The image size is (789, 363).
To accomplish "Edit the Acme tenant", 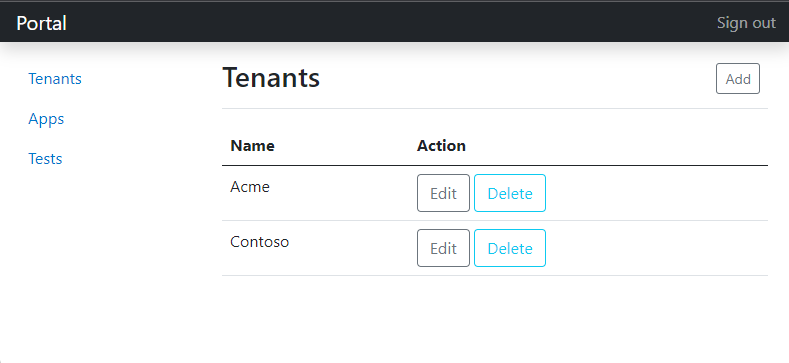I will (443, 193).
